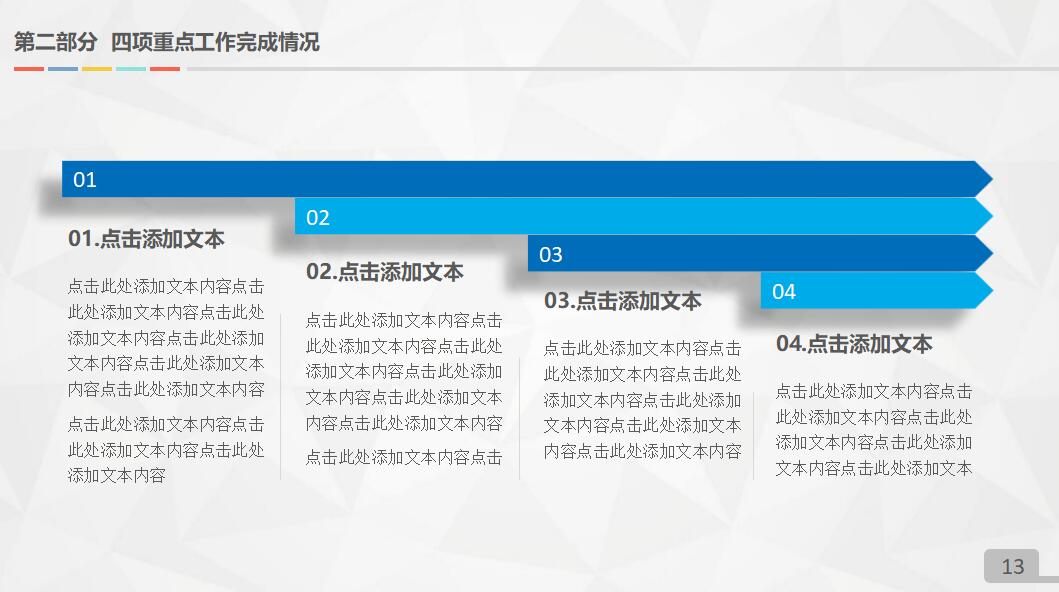Click the second body paragraph under heading 01
The width and height of the screenshot is (1059, 592).
point(166,450)
